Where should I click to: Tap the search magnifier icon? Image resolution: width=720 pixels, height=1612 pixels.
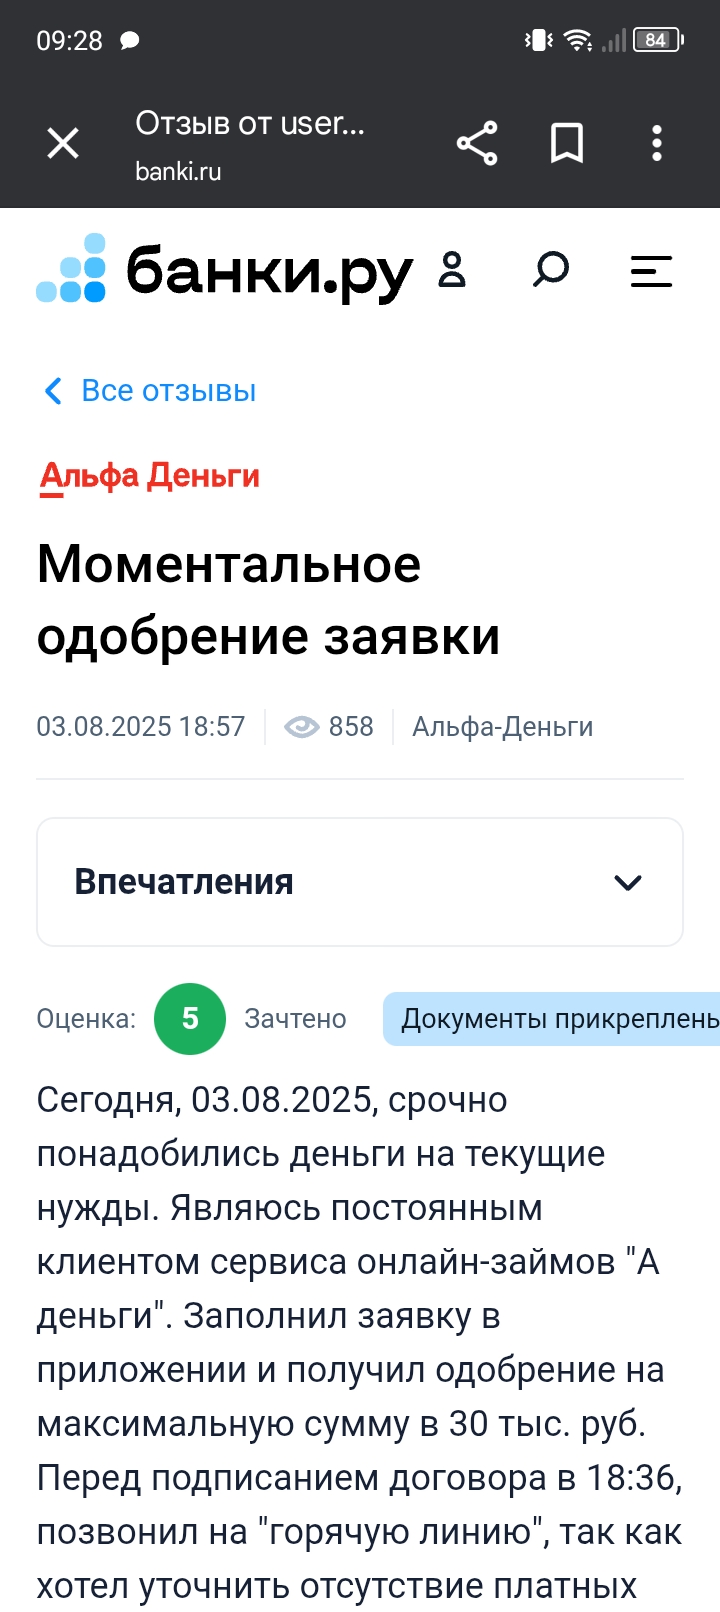coord(551,270)
